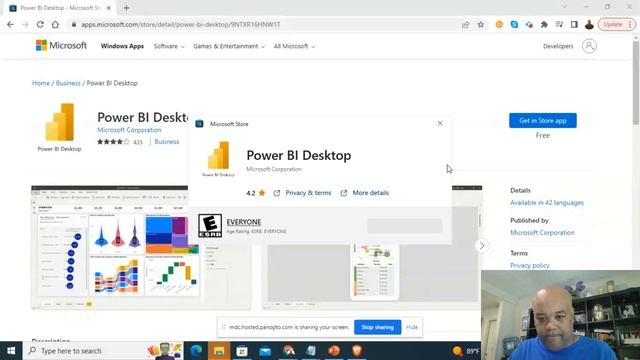Open browser side panel
This screenshot has height=360, width=640.
pyautogui.click(x=574, y=24)
